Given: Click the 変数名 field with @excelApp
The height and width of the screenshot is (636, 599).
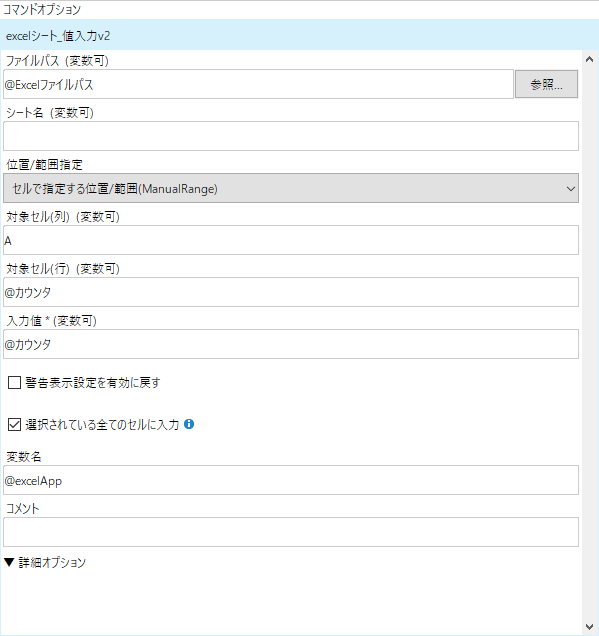Looking at the screenshot, I should click(x=291, y=480).
